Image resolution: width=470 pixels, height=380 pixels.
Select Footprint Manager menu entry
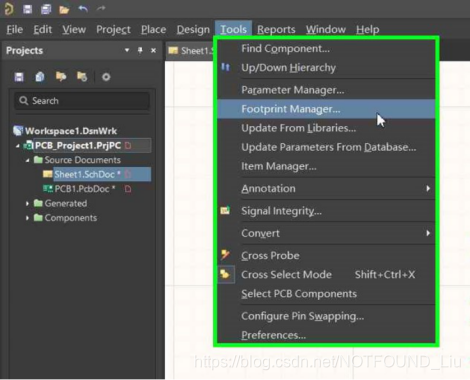point(326,109)
